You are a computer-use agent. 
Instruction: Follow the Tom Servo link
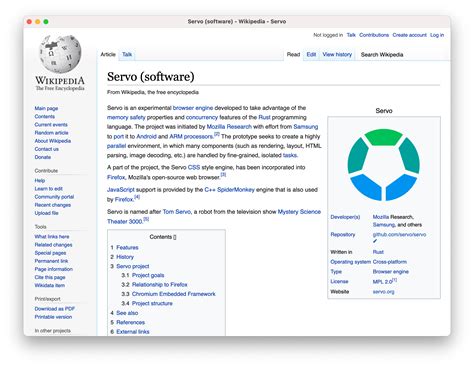click(177, 212)
